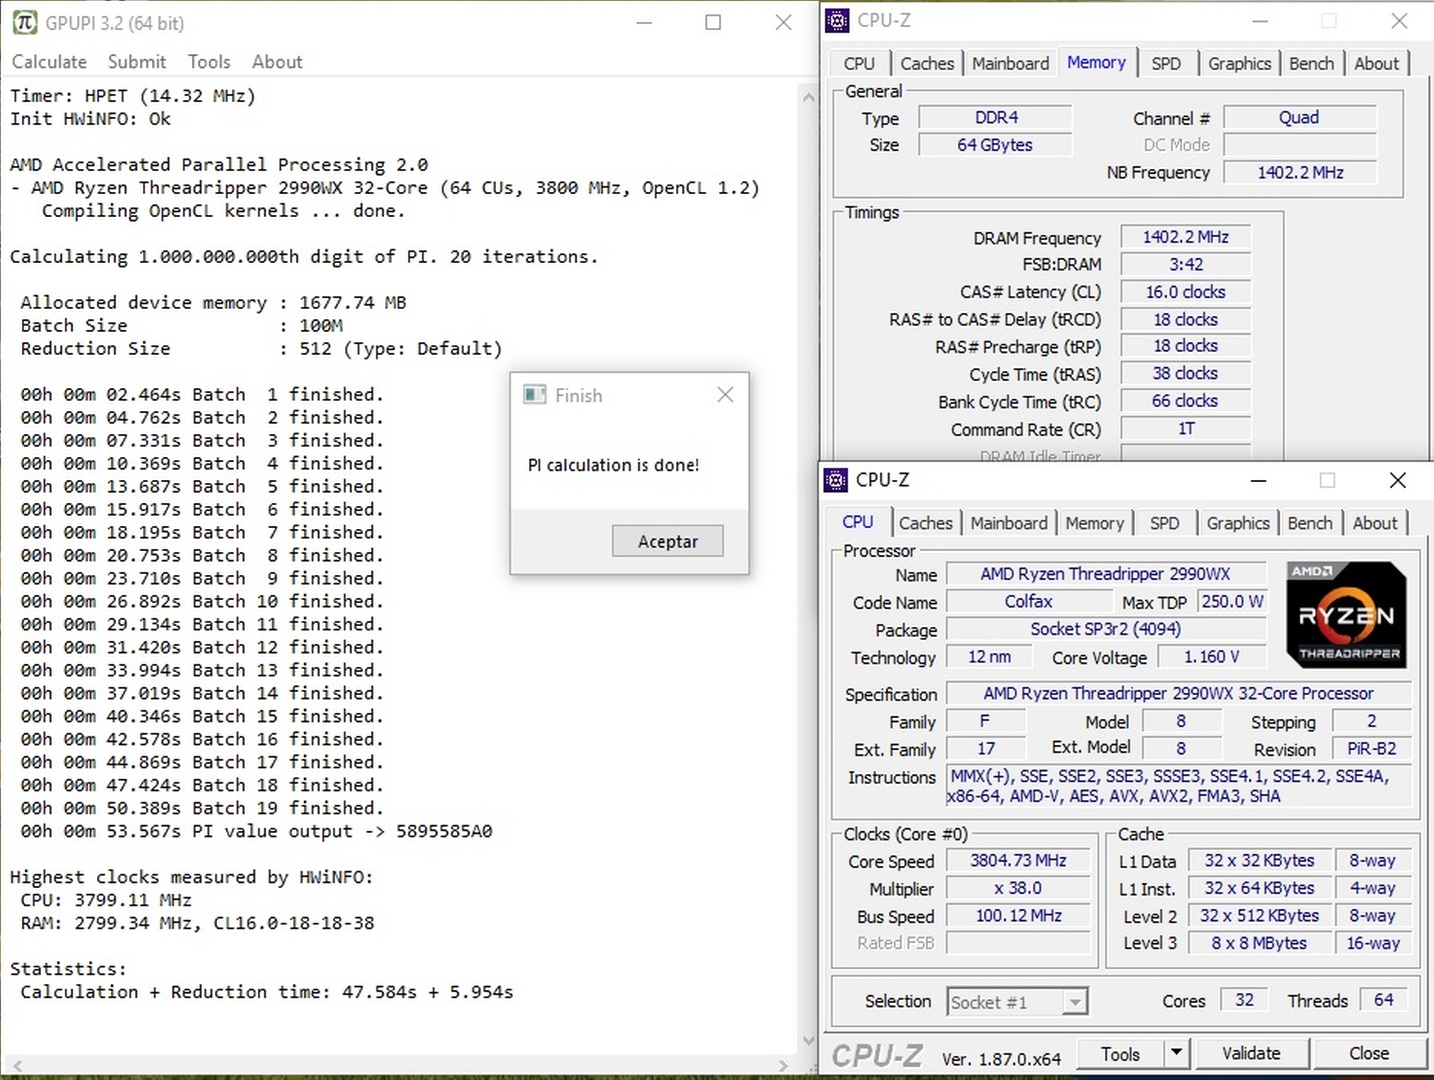Select CPU tab in lower CPU-Z window

(x=858, y=522)
